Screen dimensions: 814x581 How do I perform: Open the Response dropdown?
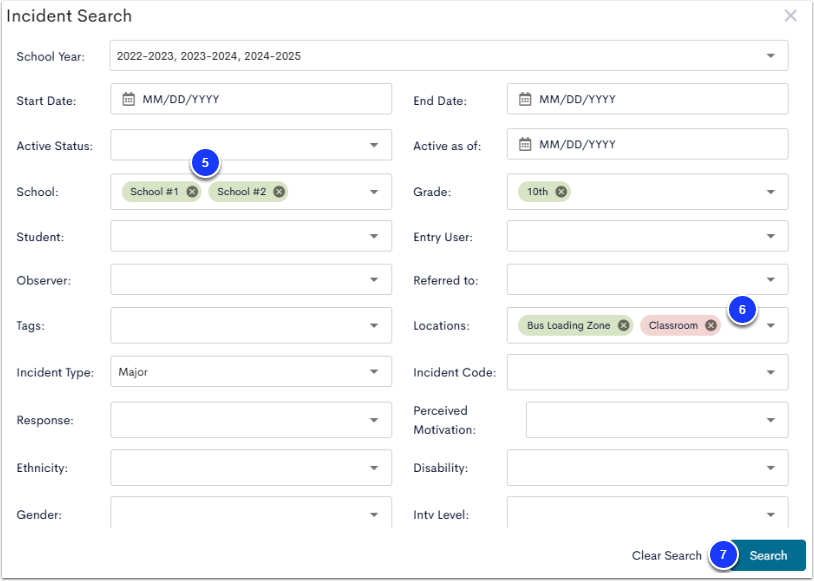point(251,420)
